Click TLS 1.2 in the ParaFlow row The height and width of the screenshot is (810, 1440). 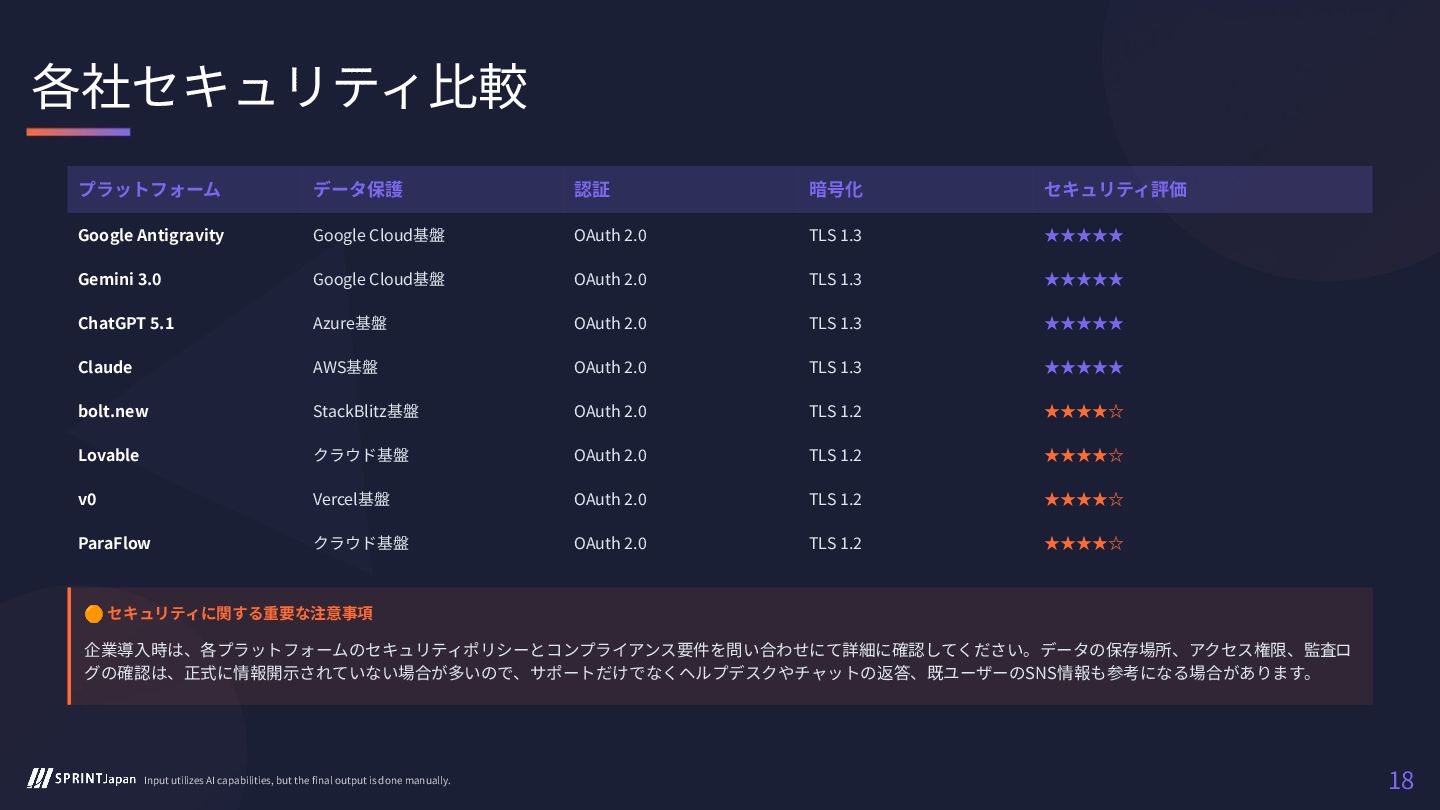pyautogui.click(x=835, y=543)
